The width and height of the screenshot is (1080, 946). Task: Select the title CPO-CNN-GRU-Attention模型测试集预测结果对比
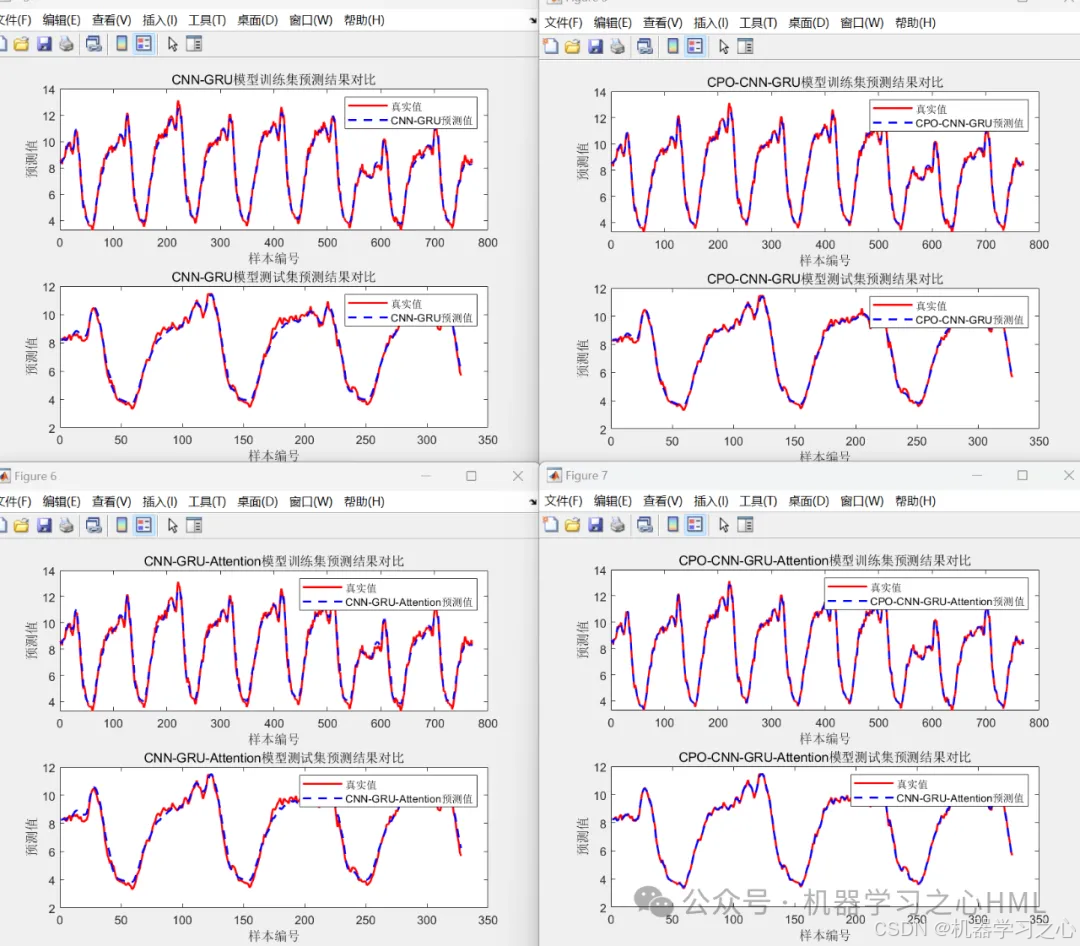(824, 757)
